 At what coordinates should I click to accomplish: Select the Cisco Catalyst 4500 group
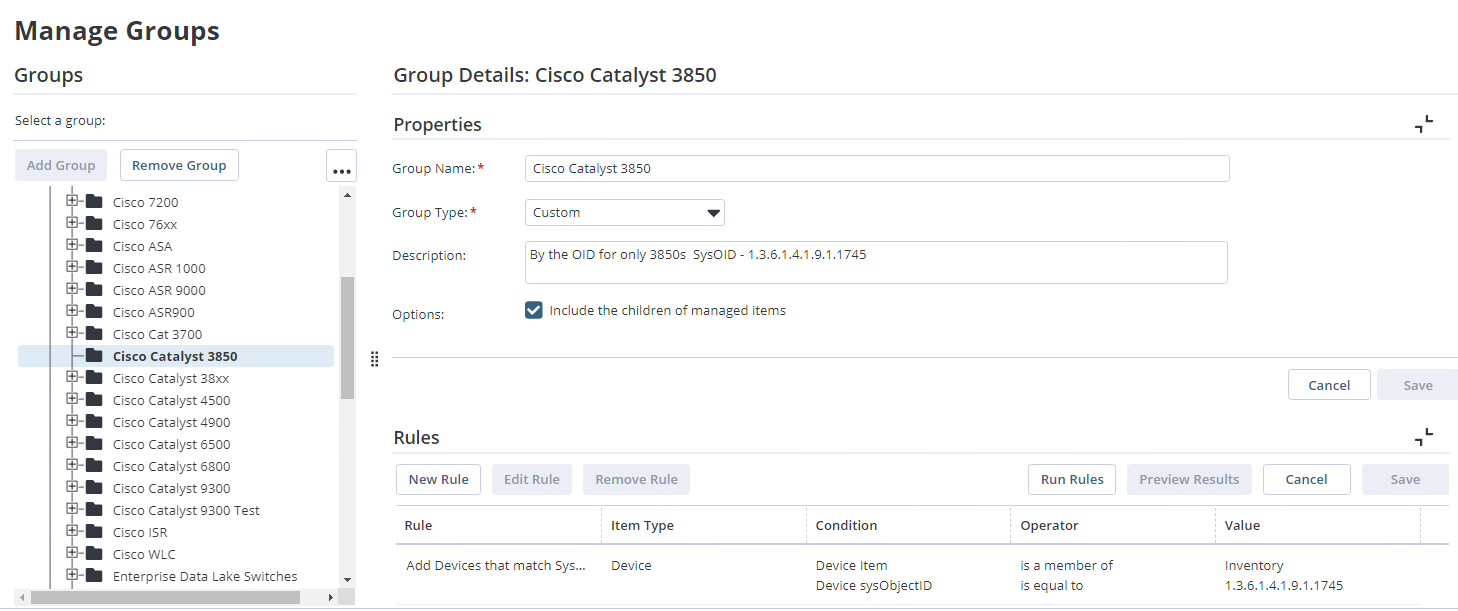tap(171, 400)
